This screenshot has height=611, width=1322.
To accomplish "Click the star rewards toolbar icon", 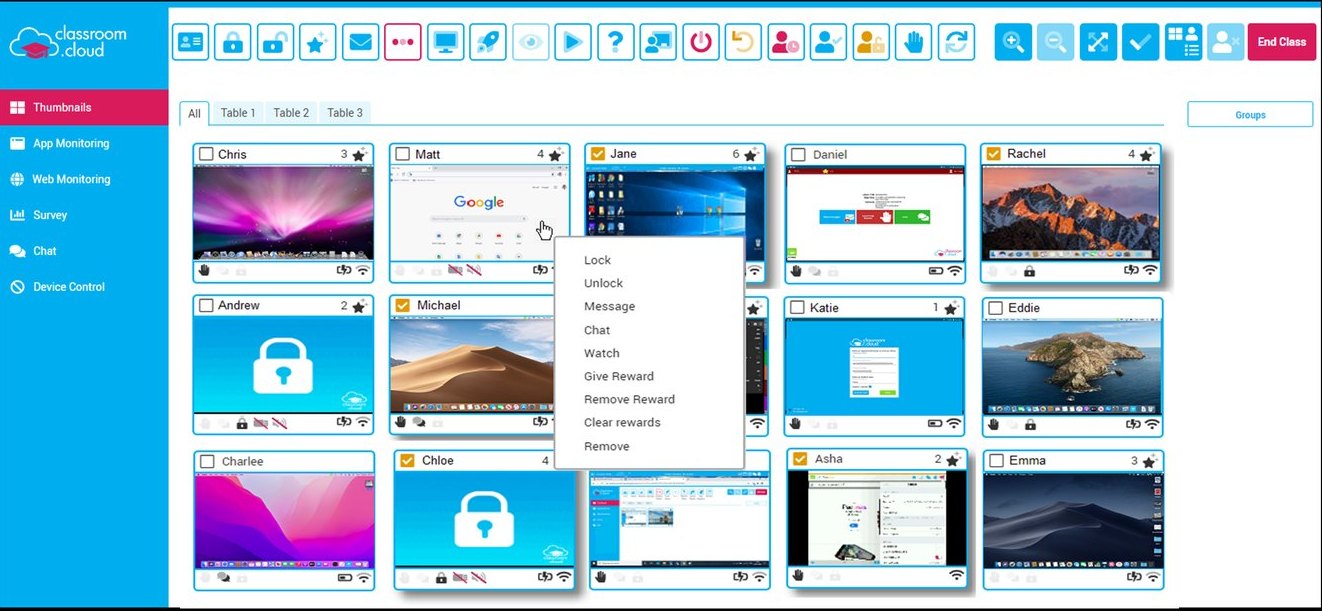I will coord(317,42).
